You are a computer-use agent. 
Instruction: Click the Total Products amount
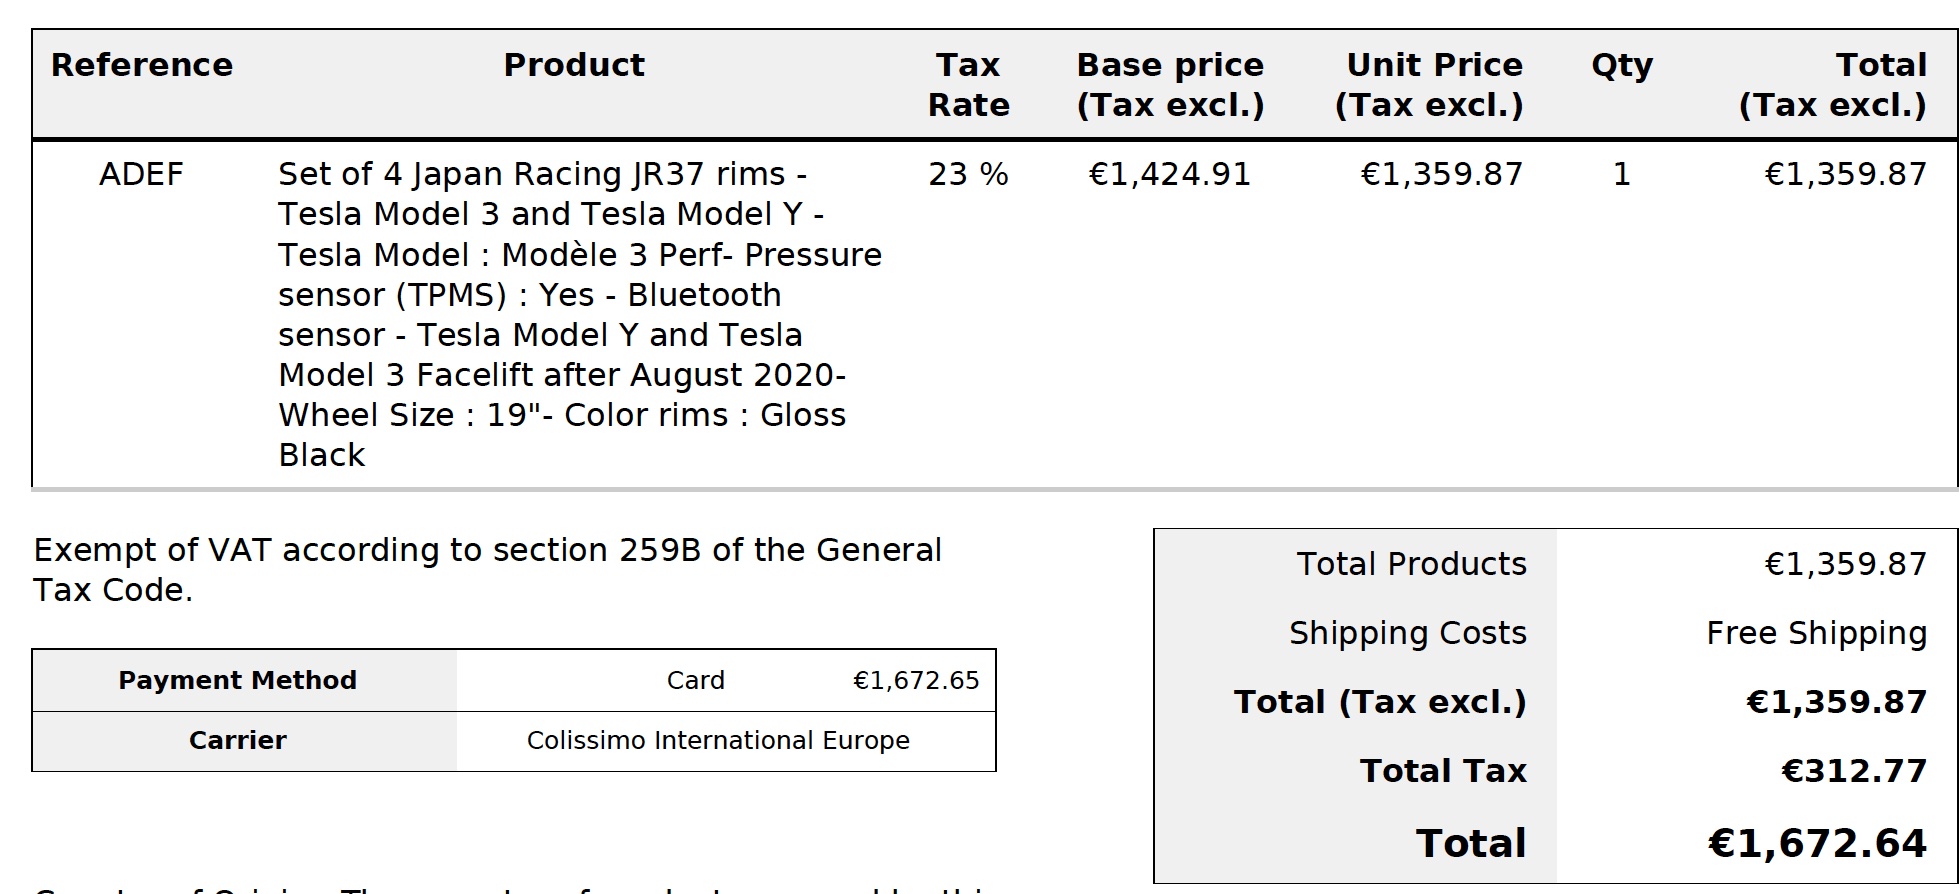[1845, 565]
